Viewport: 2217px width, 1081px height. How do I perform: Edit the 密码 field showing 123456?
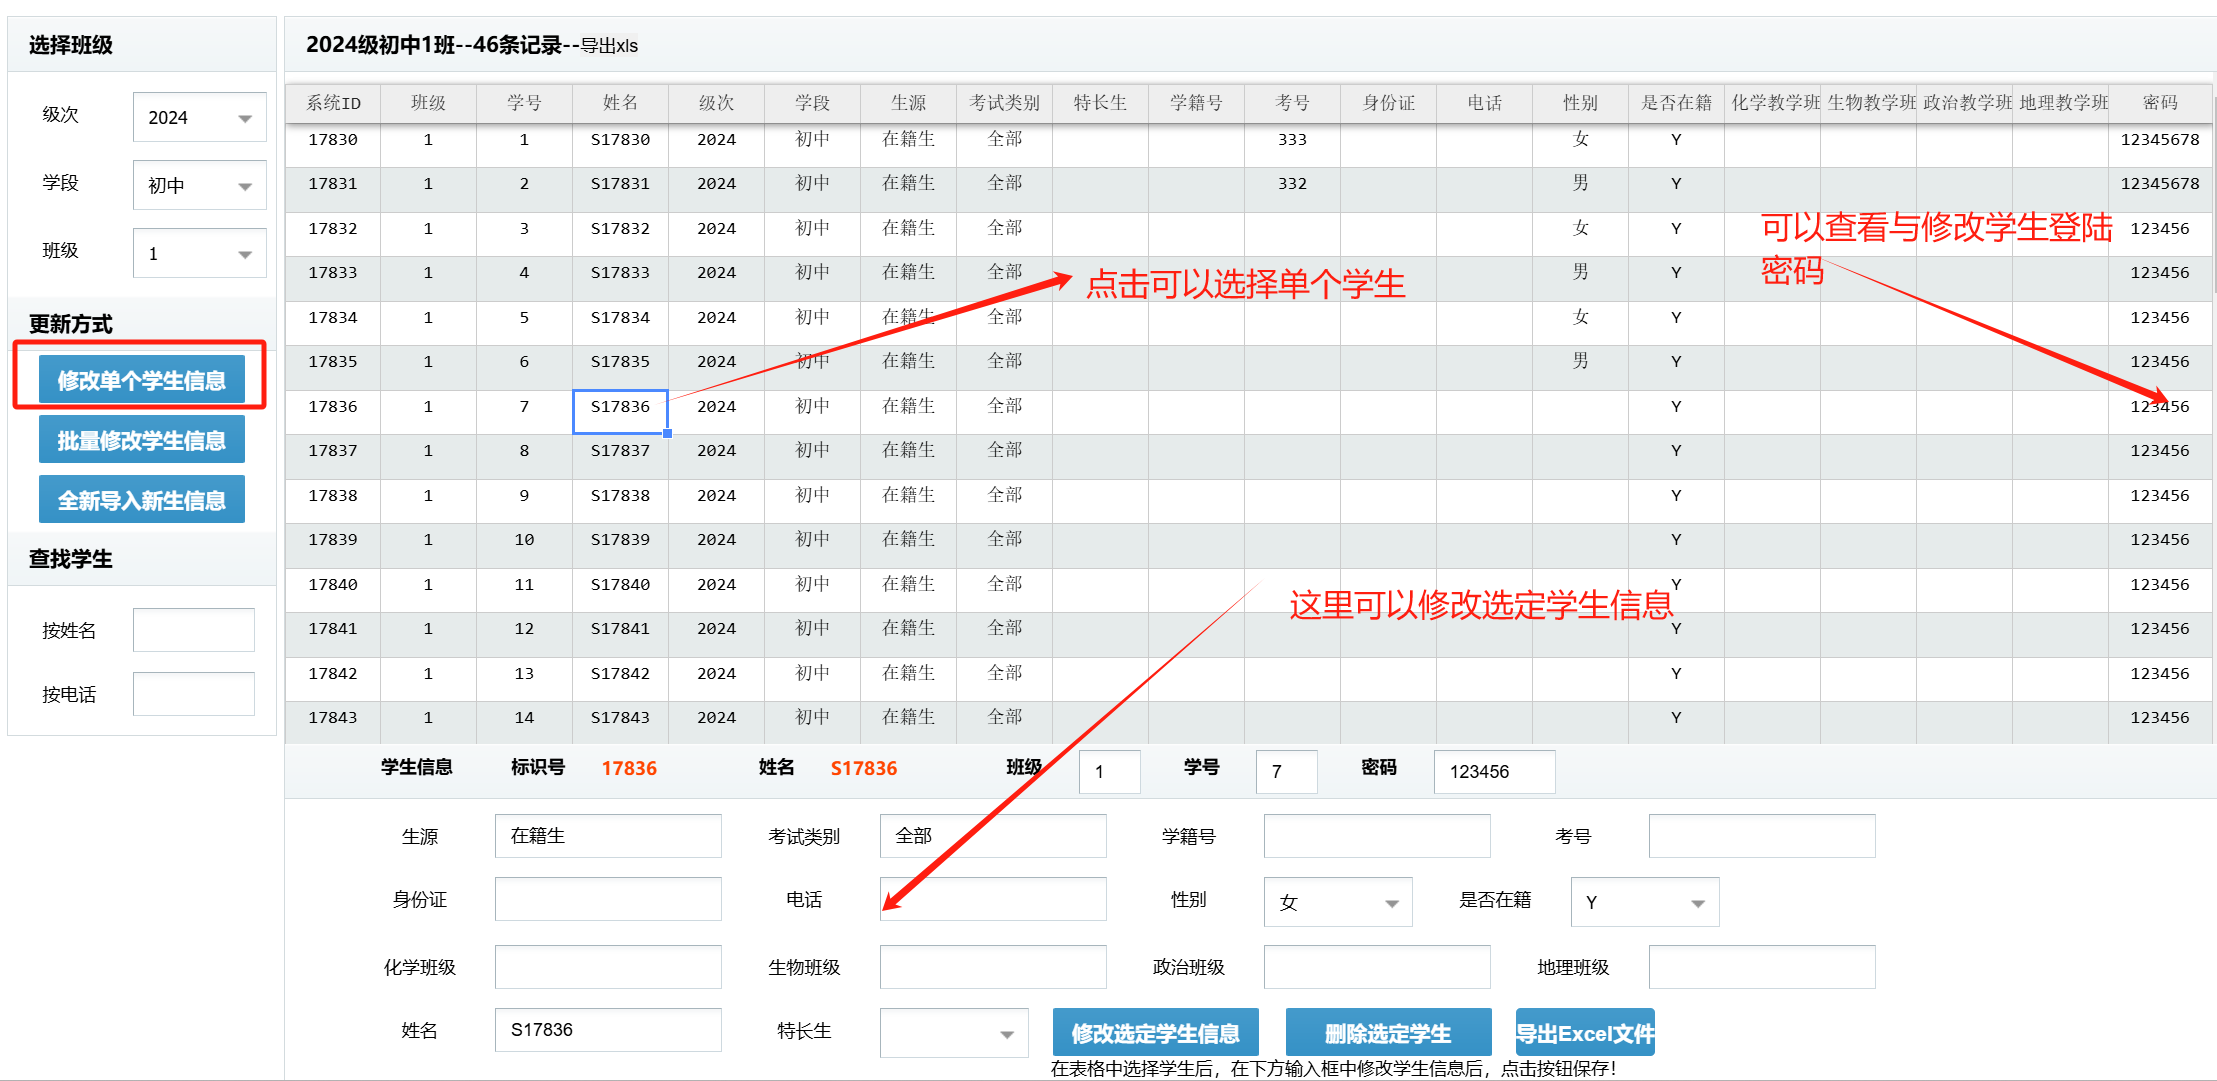(x=1494, y=771)
